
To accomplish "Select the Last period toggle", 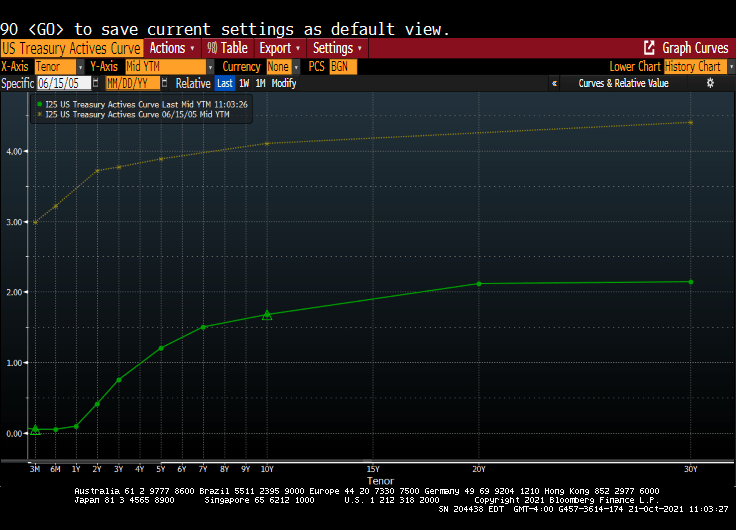I will pos(224,84).
